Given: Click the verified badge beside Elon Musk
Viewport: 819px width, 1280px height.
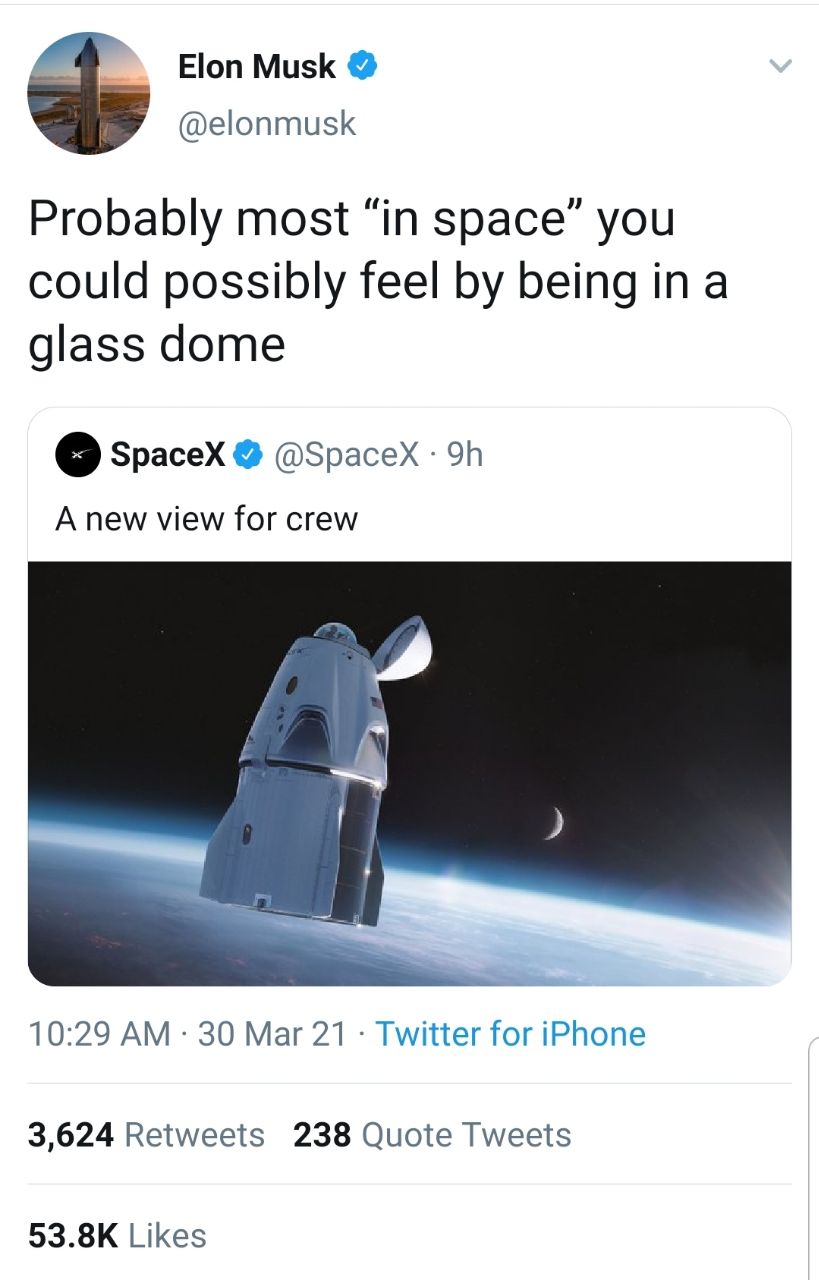Looking at the screenshot, I should point(362,67).
